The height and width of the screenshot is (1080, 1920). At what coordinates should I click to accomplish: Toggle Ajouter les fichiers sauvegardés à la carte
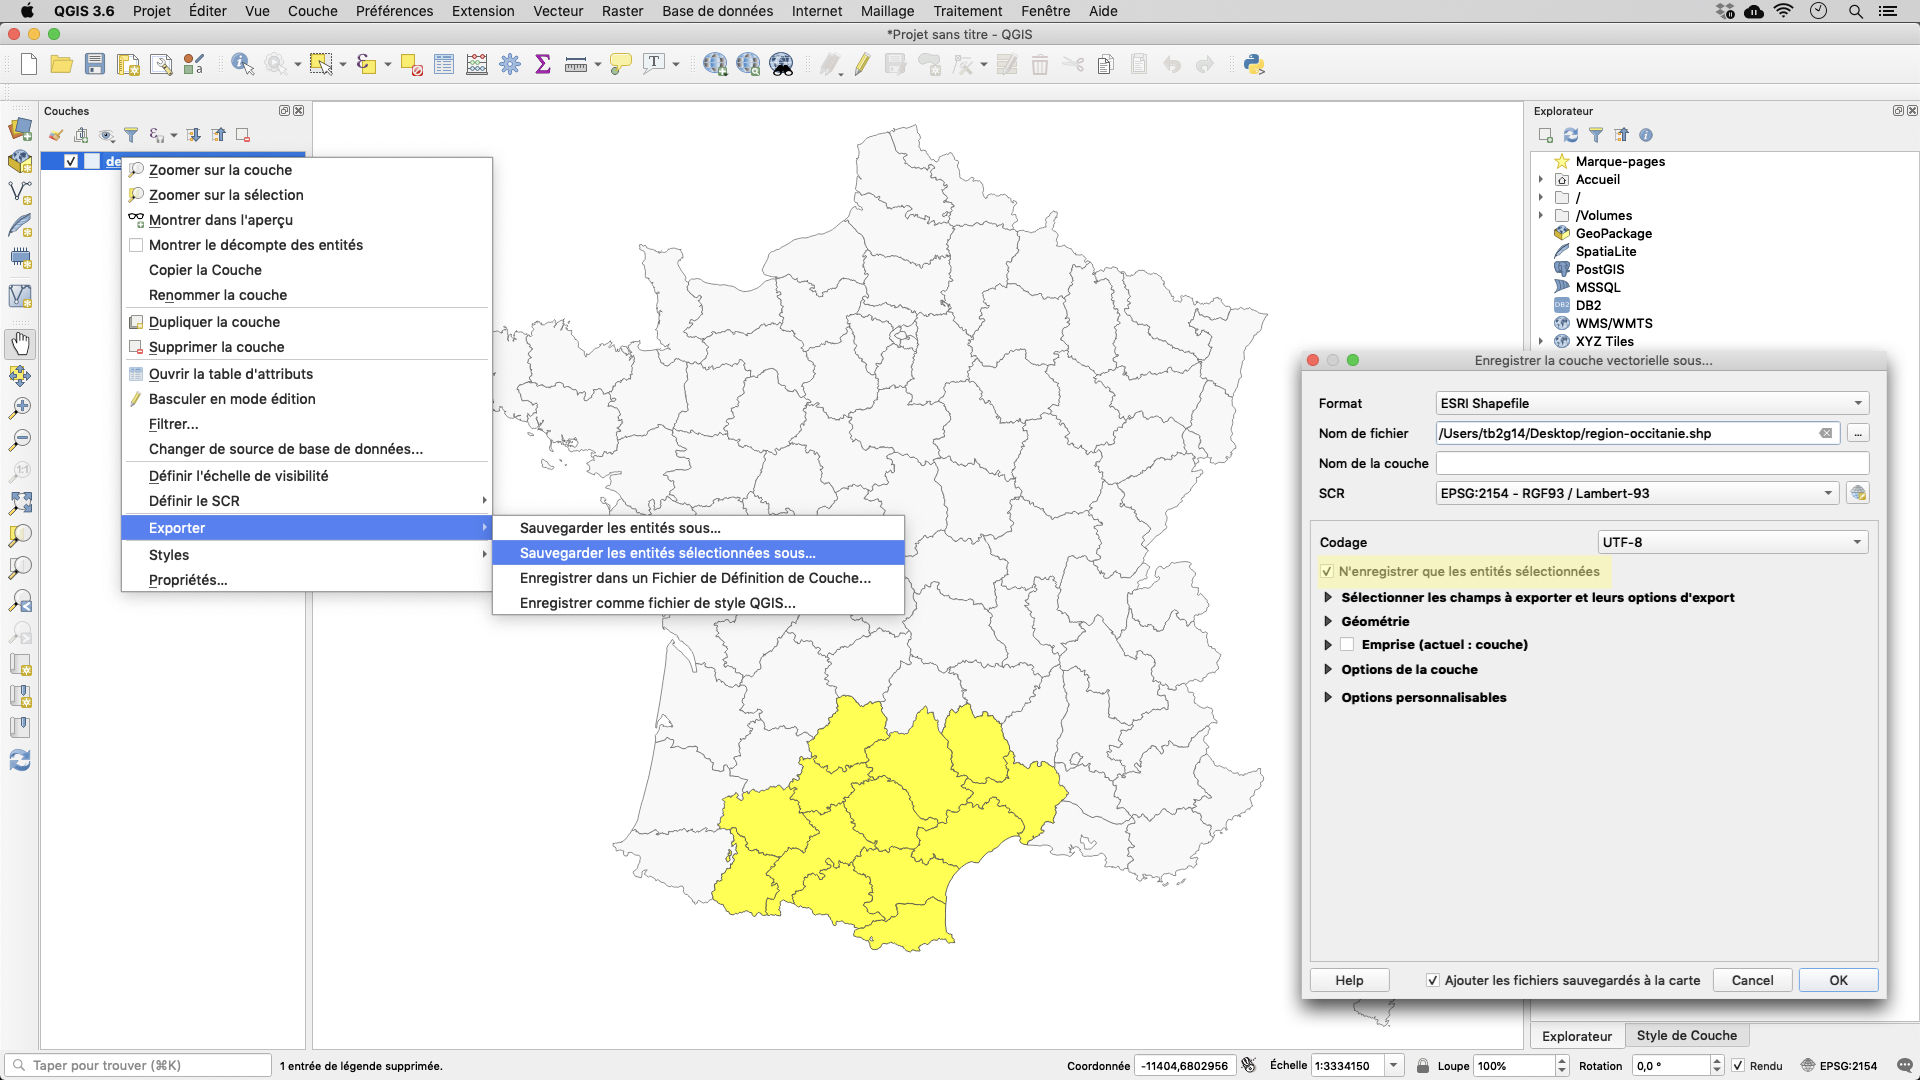click(1433, 981)
